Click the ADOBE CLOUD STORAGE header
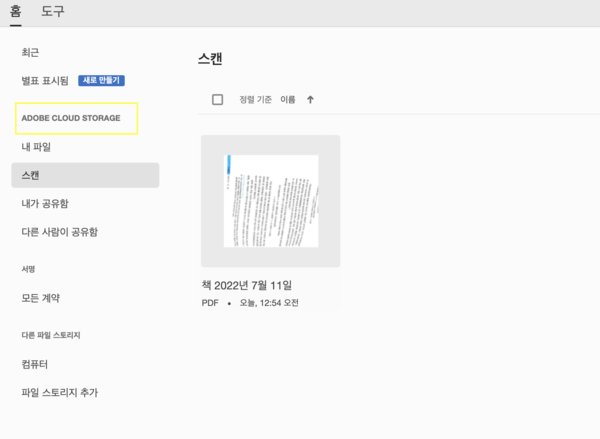This screenshot has width=600, height=439. [70, 118]
